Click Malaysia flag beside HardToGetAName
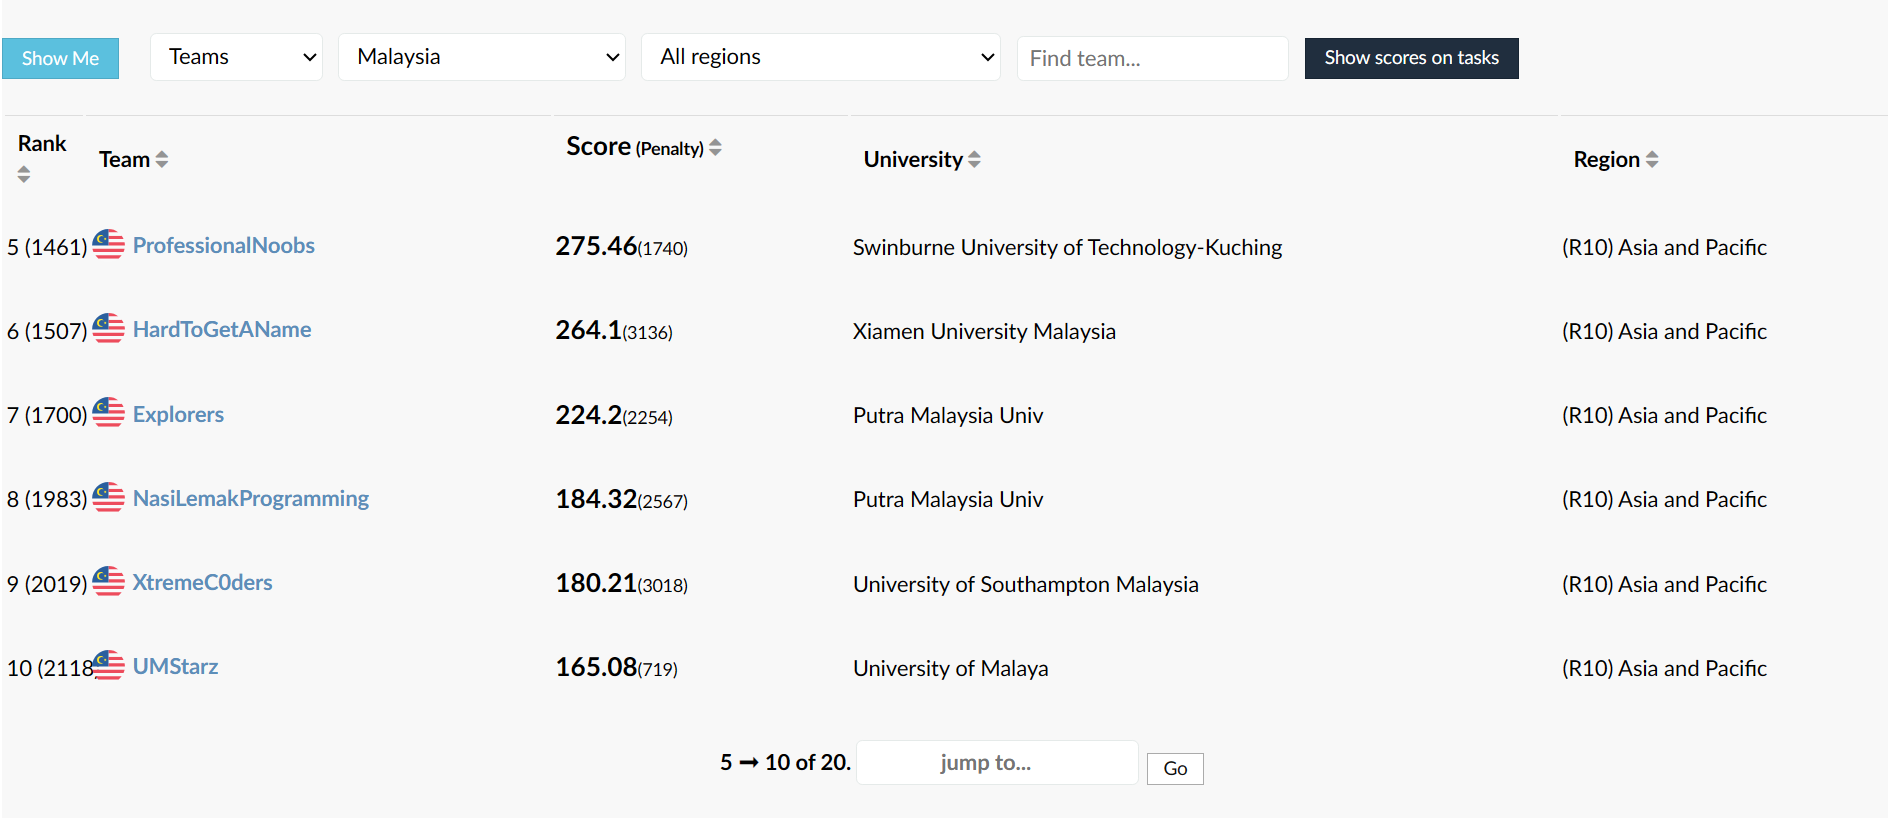1888x818 pixels. 109,328
